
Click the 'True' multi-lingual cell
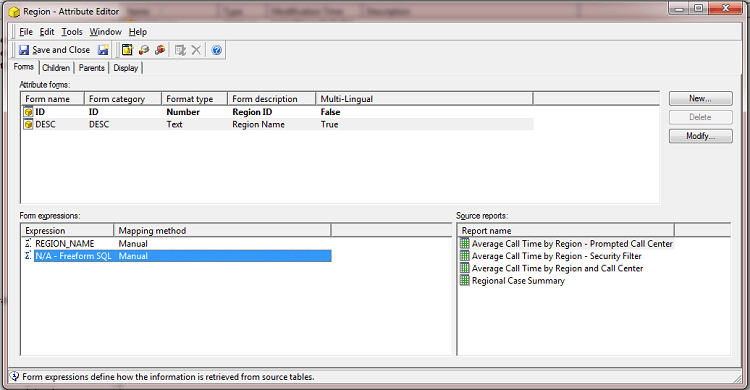tap(329, 124)
